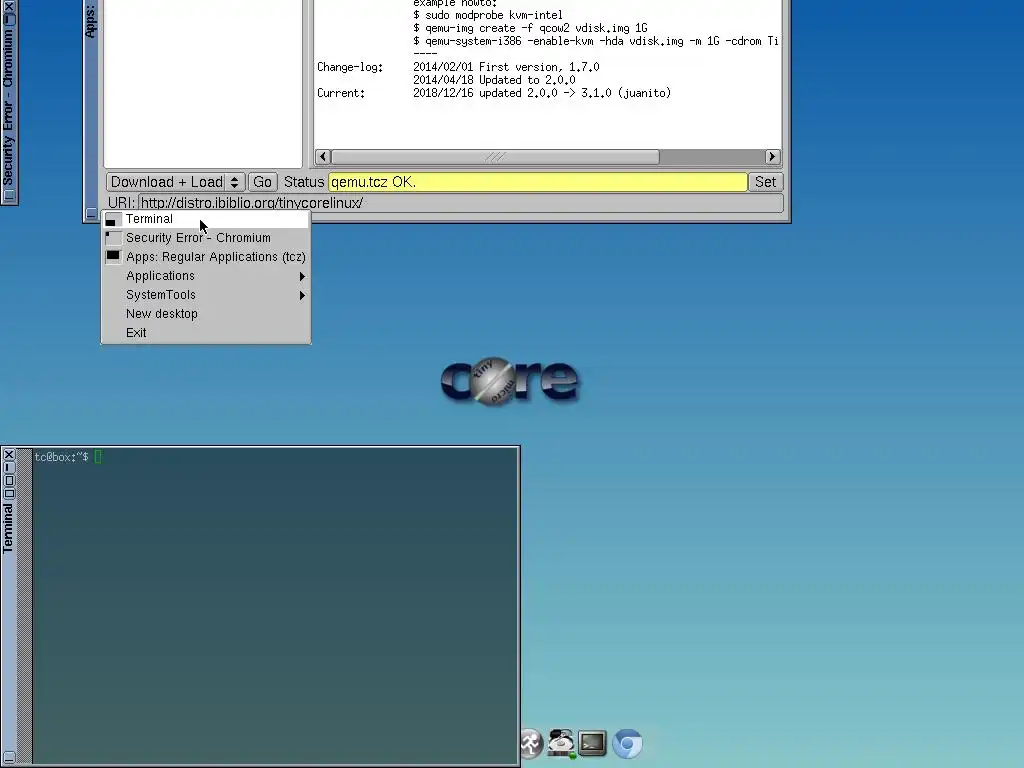Click the Exit running-man icon in the dock
Image resolution: width=1024 pixels, height=768 pixels.
[531, 743]
